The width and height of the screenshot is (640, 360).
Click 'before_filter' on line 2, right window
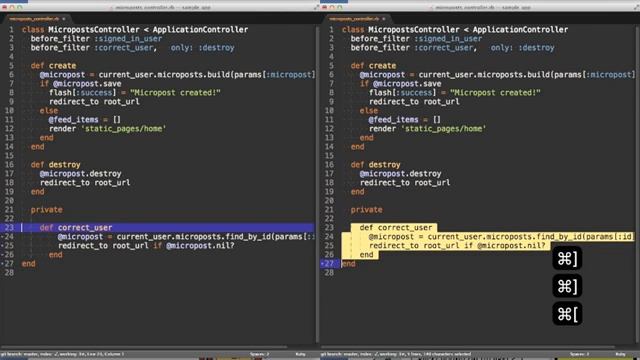click(x=380, y=39)
